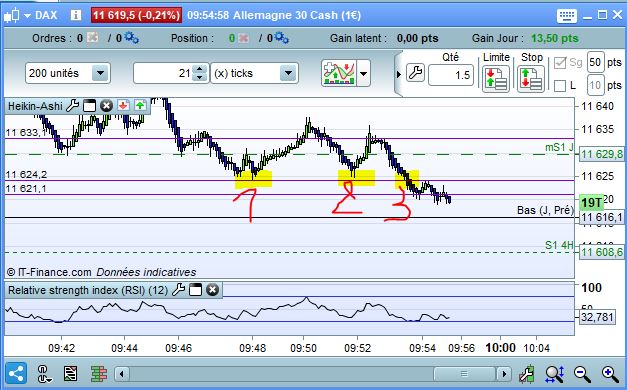Screen dimensions: 627x390
Task: Click the horizontal chart scrollbar thumb
Action: pos(464,374)
